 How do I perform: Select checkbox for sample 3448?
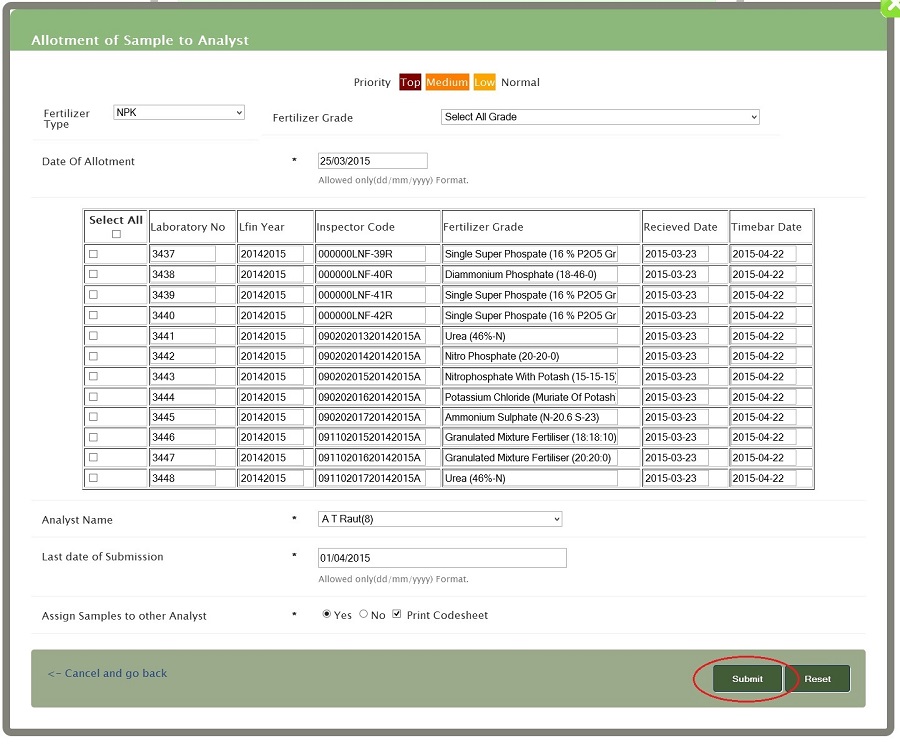click(x=94, y=478)
